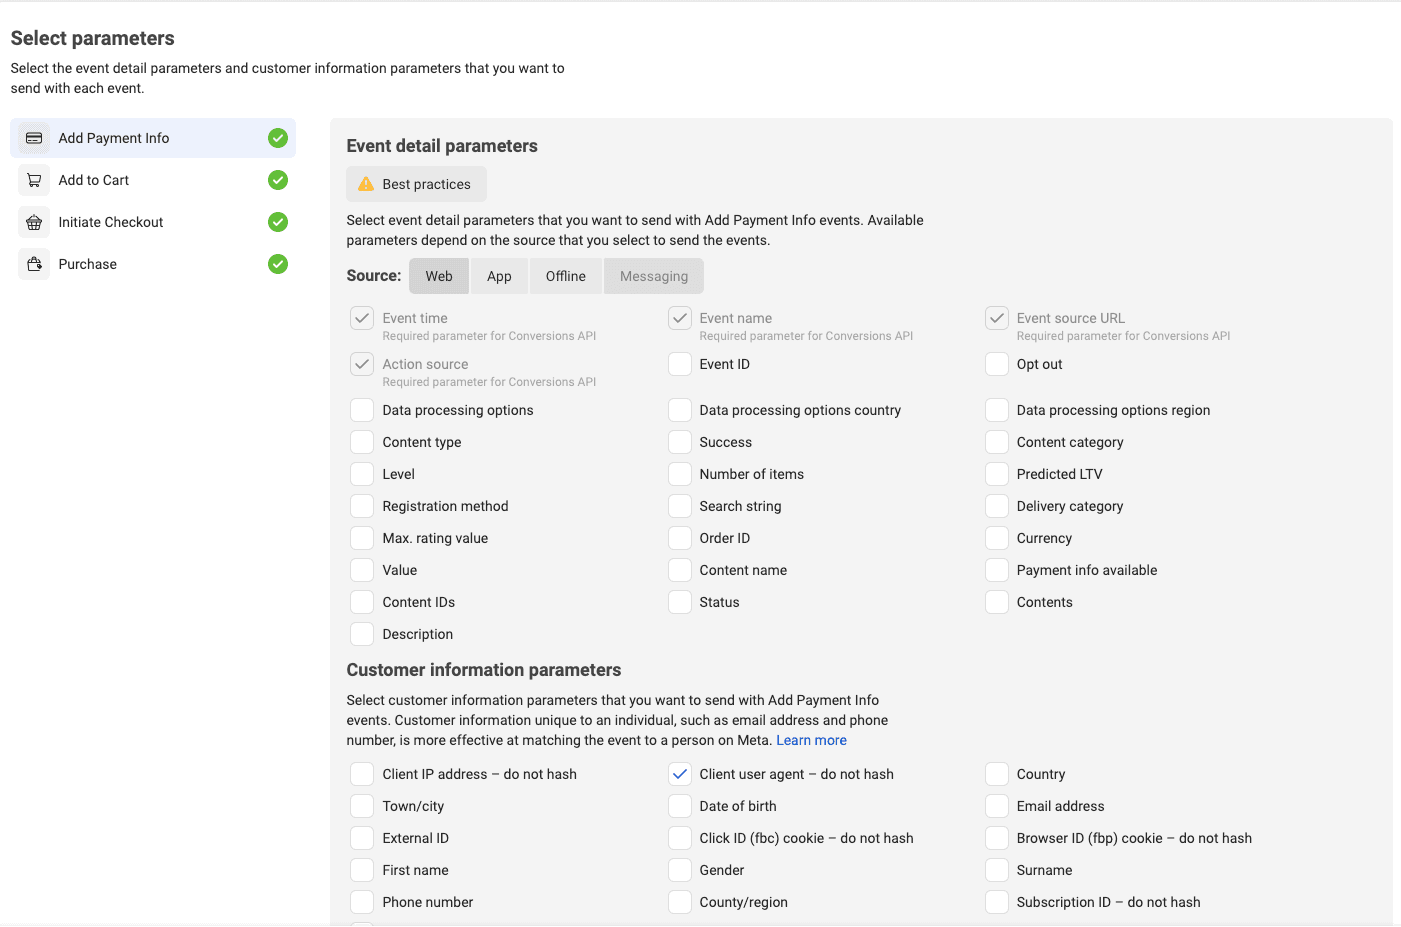This screenshot has width=1401, height=927.
Task: Click the warning icon in Best practices
Action: click(x=366, y=184)
